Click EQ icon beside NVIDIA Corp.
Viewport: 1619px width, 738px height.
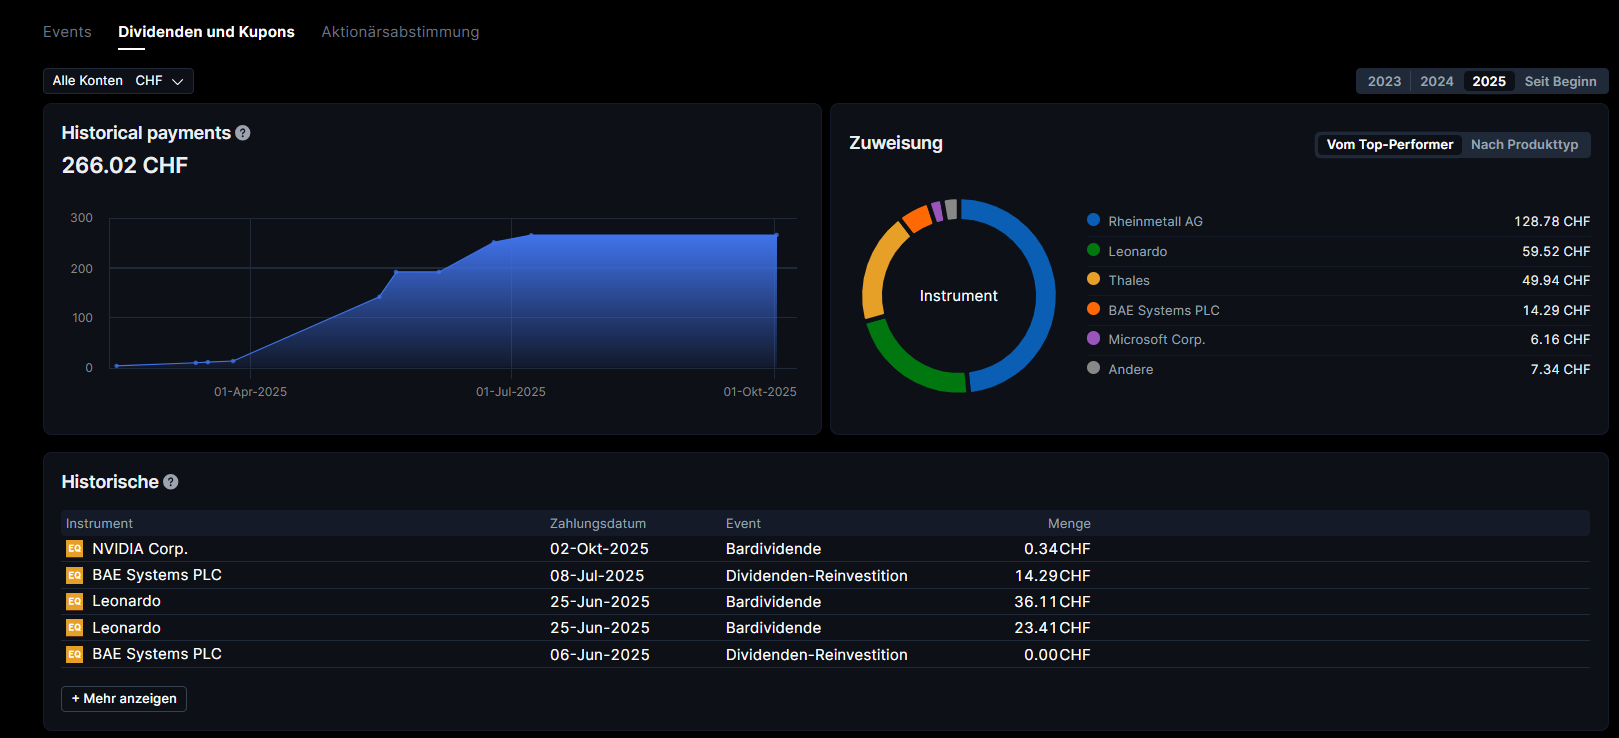tap(74, 549)
